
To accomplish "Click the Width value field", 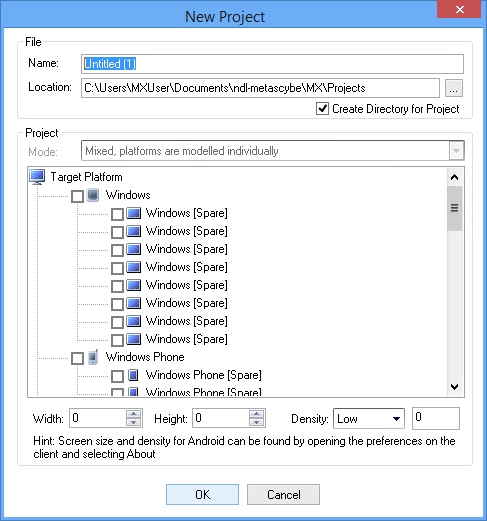I will point(98,418).
